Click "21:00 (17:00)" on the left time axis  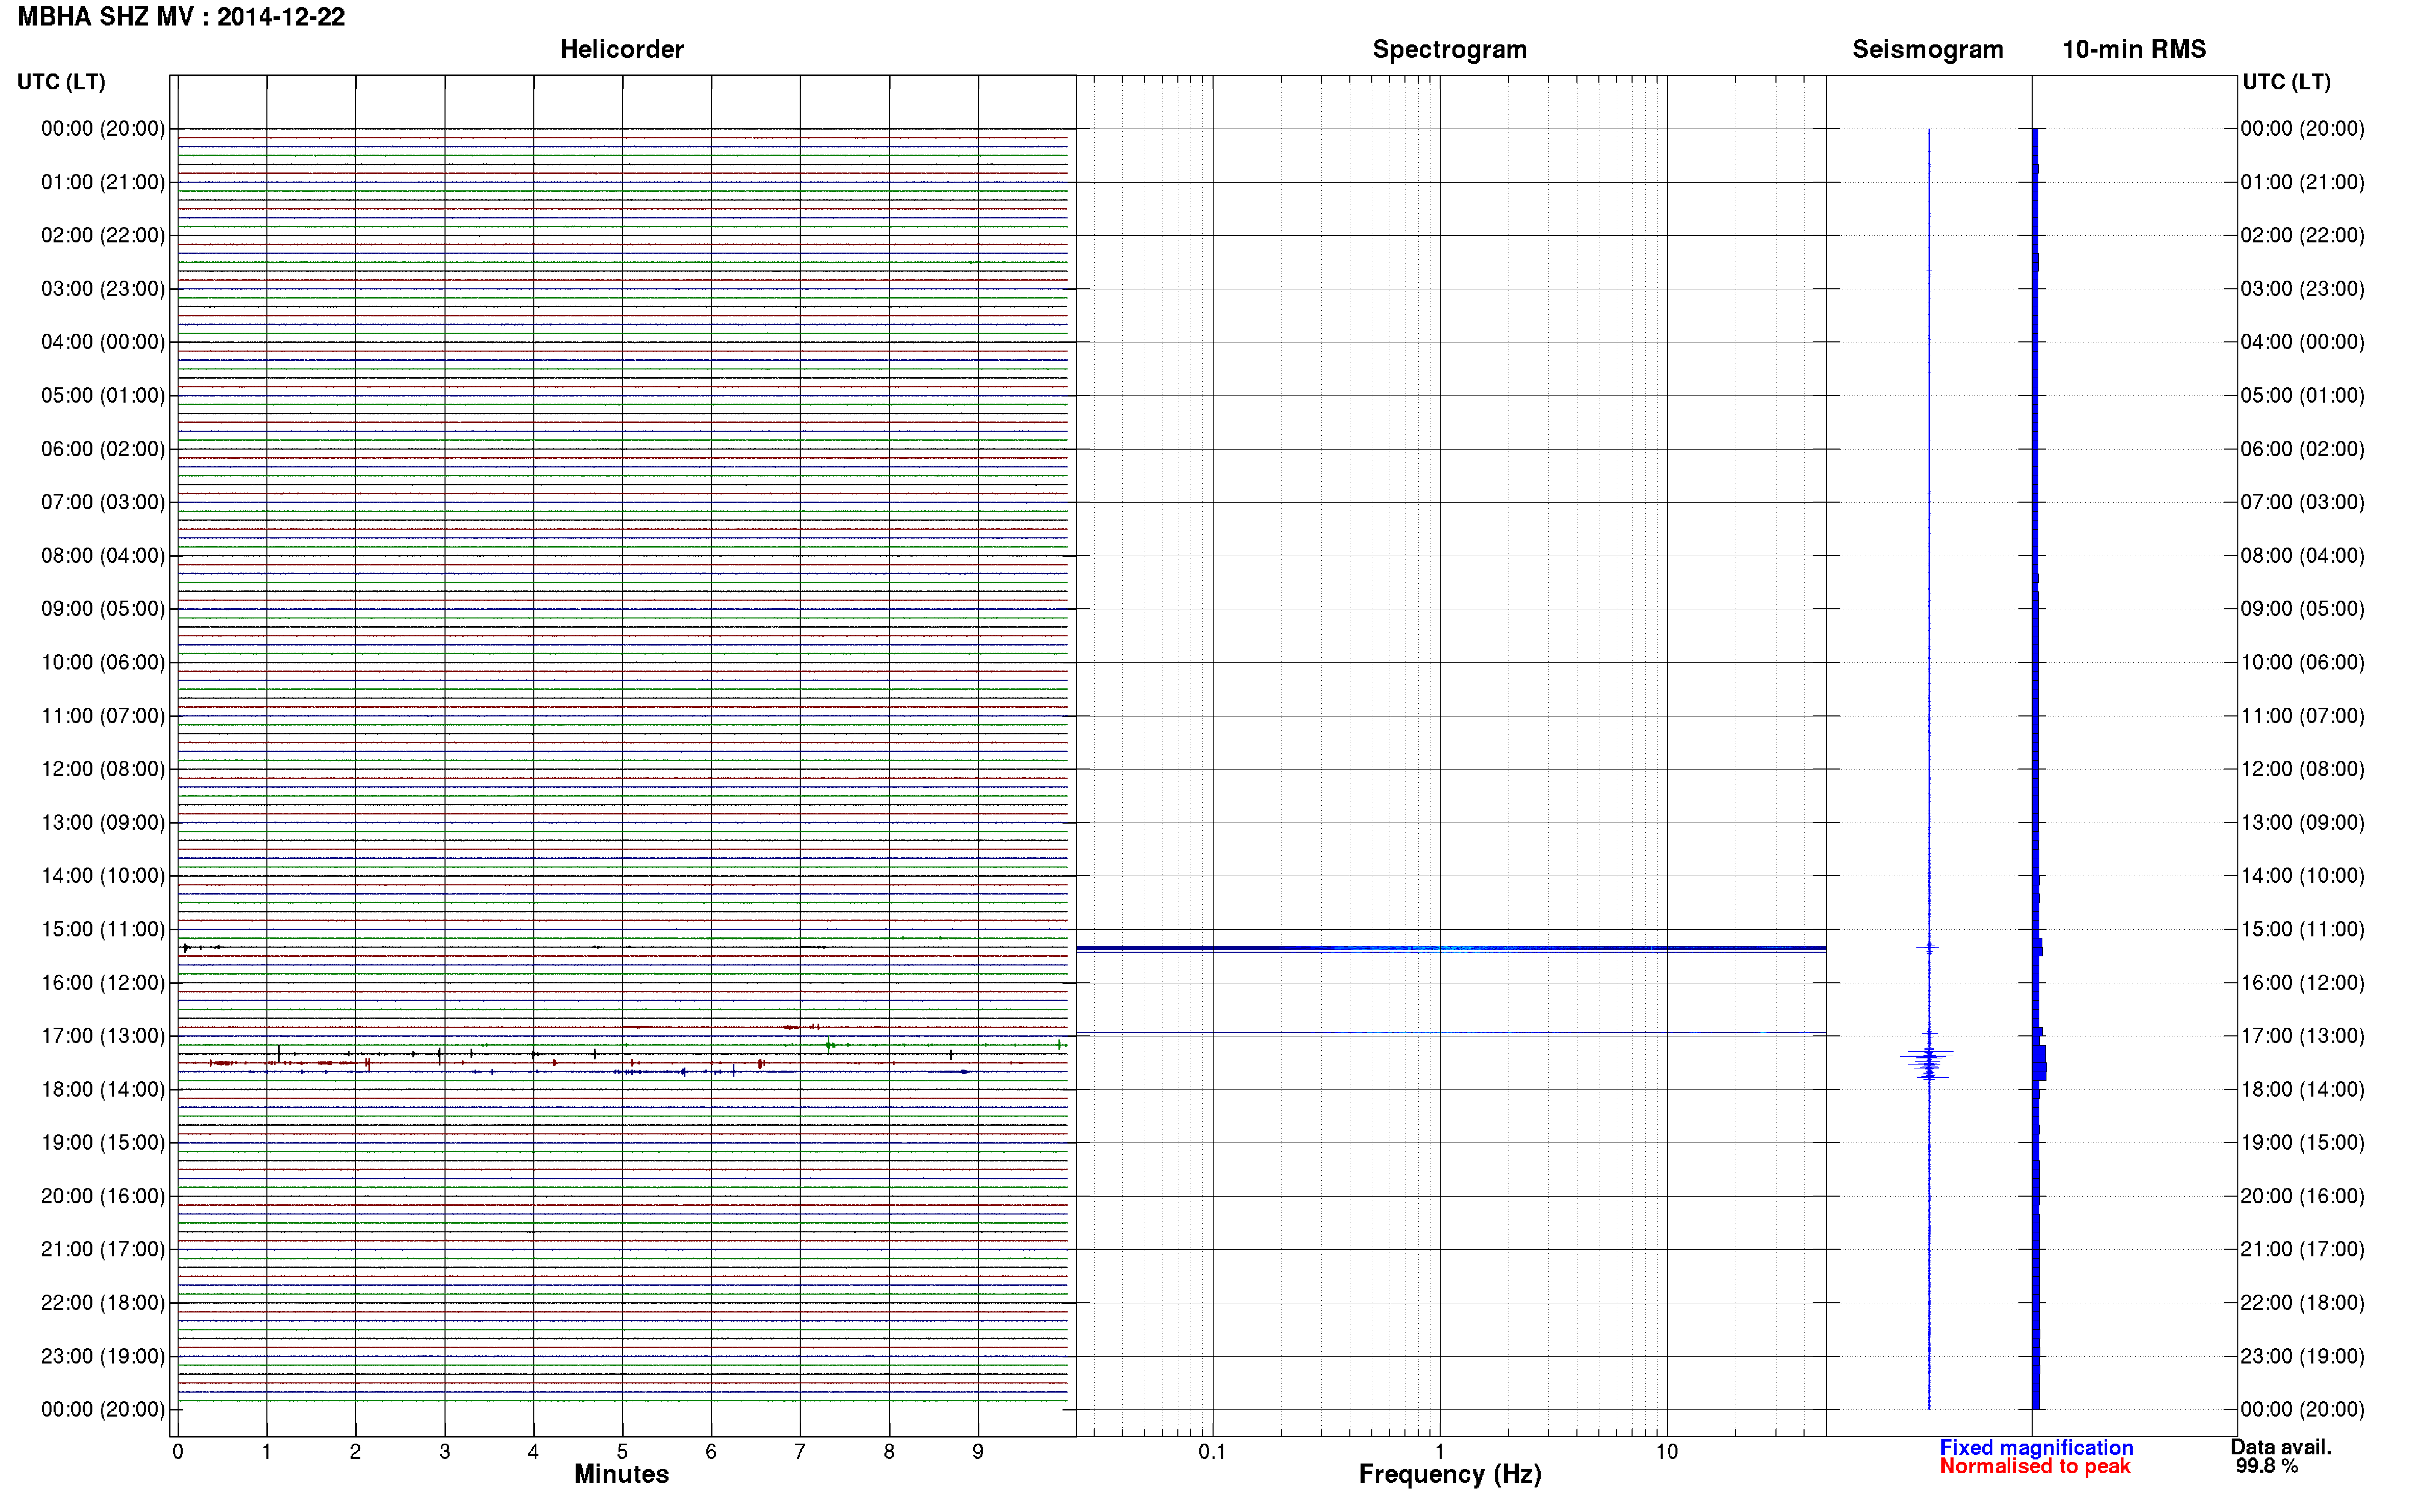point(103,1249)
